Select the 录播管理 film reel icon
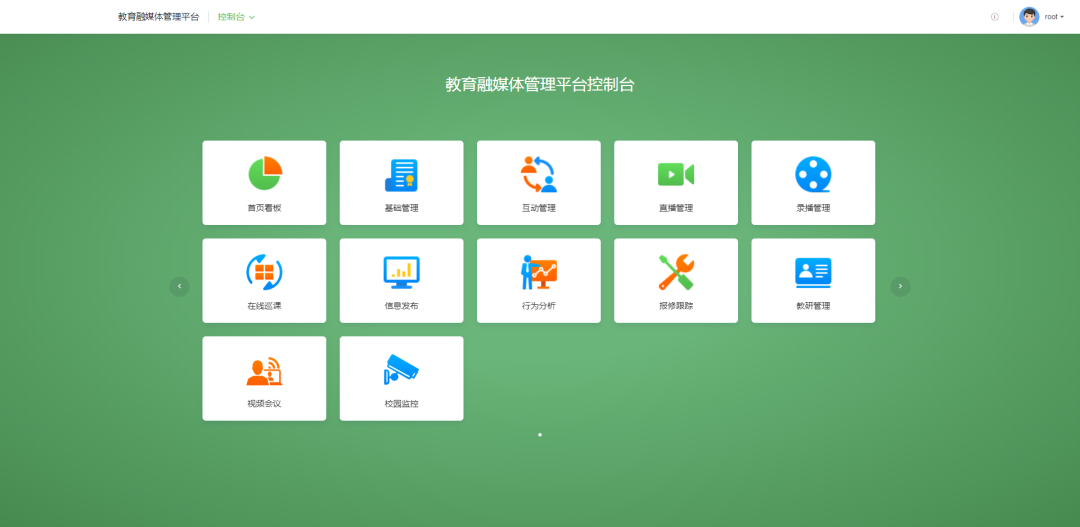1080x527 pixels. (x=813, y=174)
